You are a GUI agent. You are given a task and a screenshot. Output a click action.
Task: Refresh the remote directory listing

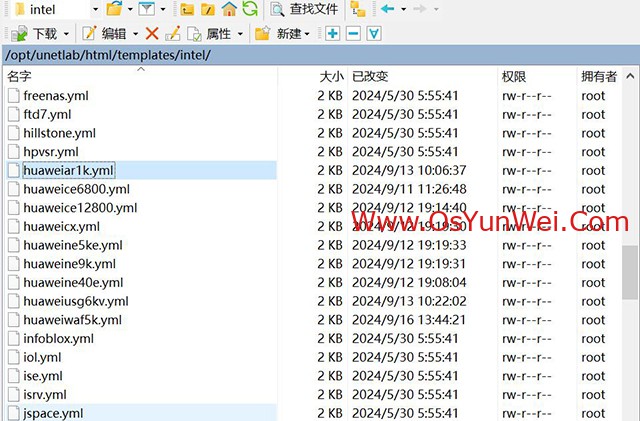[250, 9]
